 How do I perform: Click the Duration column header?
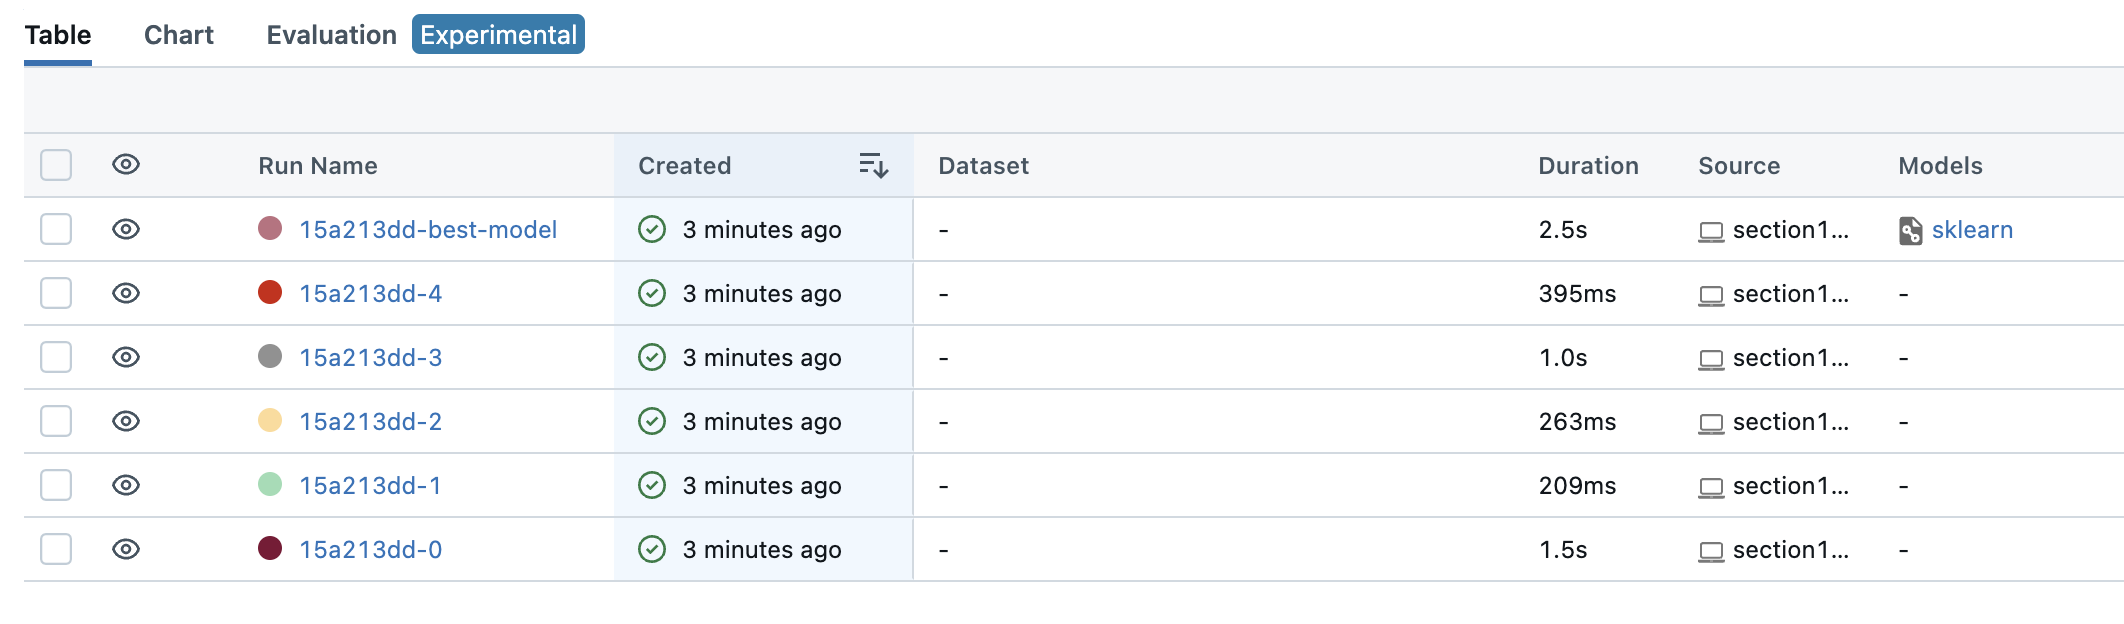coord(1588,166)
